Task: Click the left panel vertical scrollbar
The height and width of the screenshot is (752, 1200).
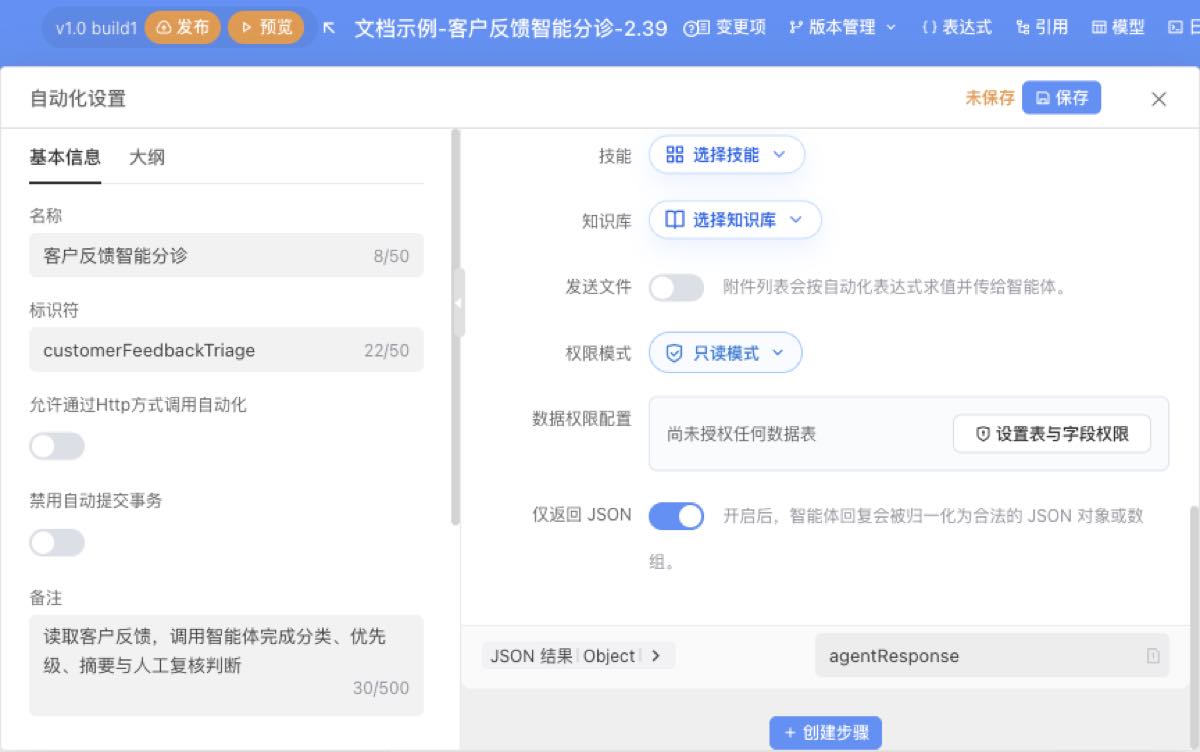Action: click(x=456, y=327)
